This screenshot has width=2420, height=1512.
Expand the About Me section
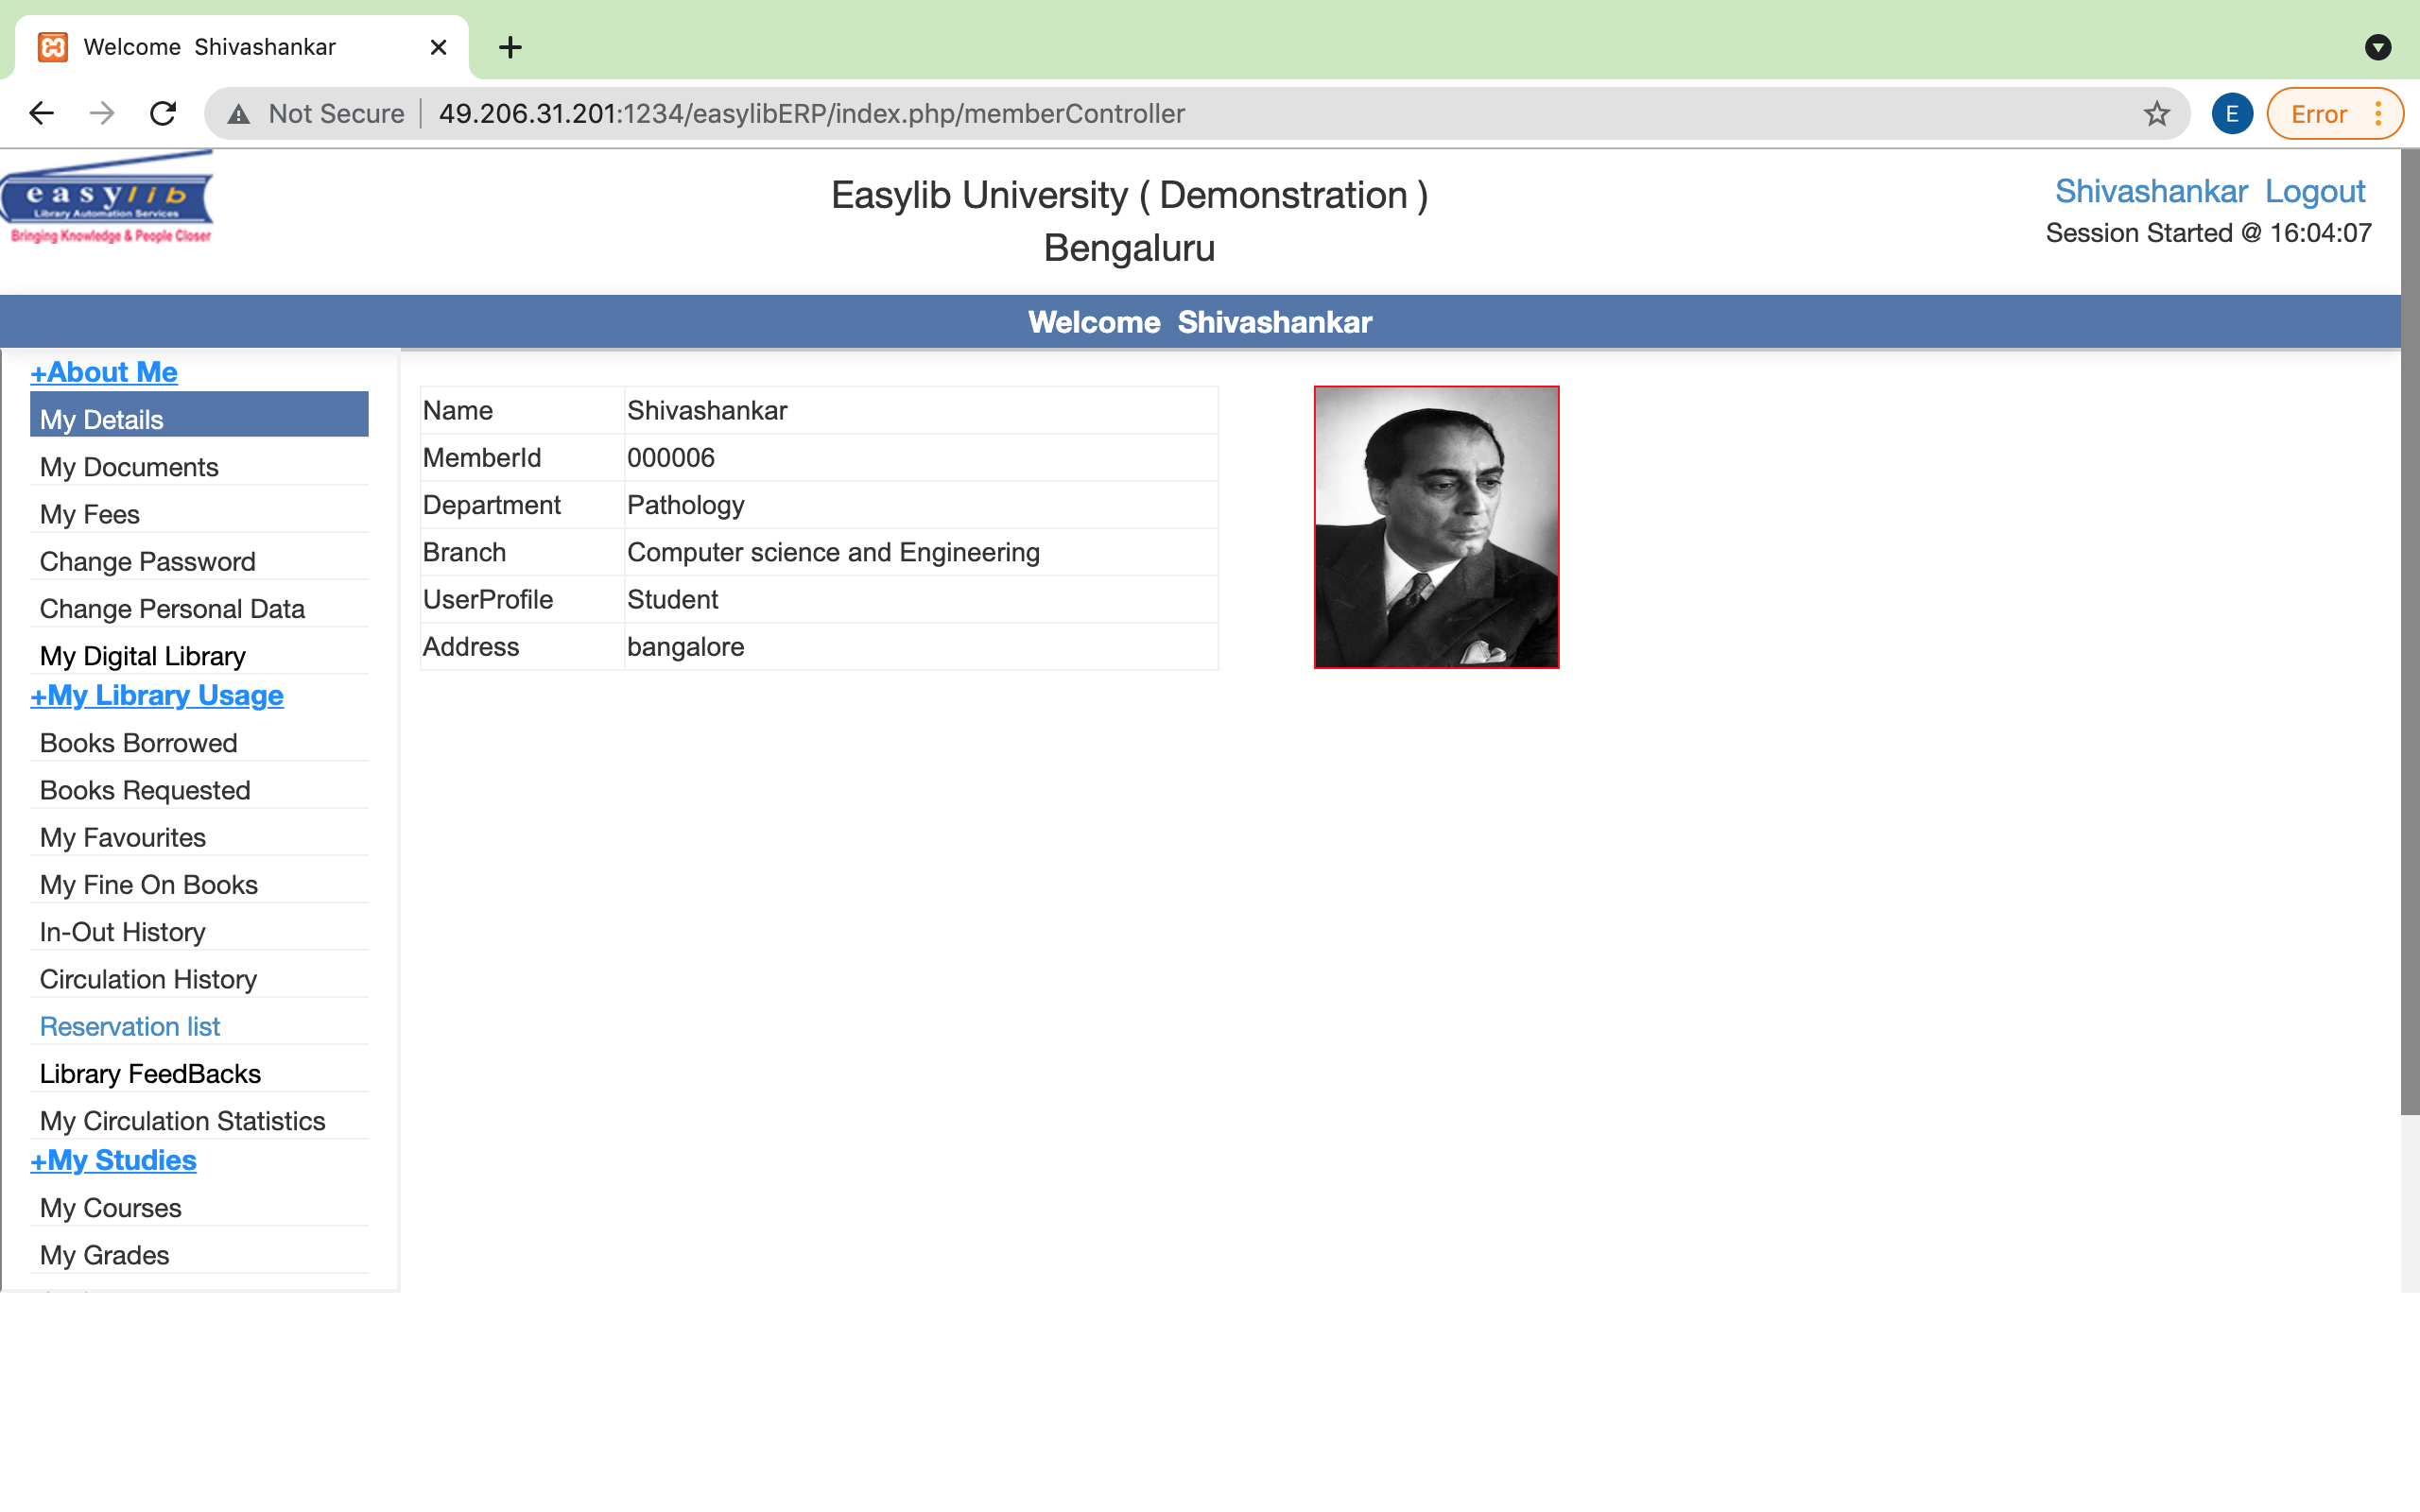coord(103,371)
